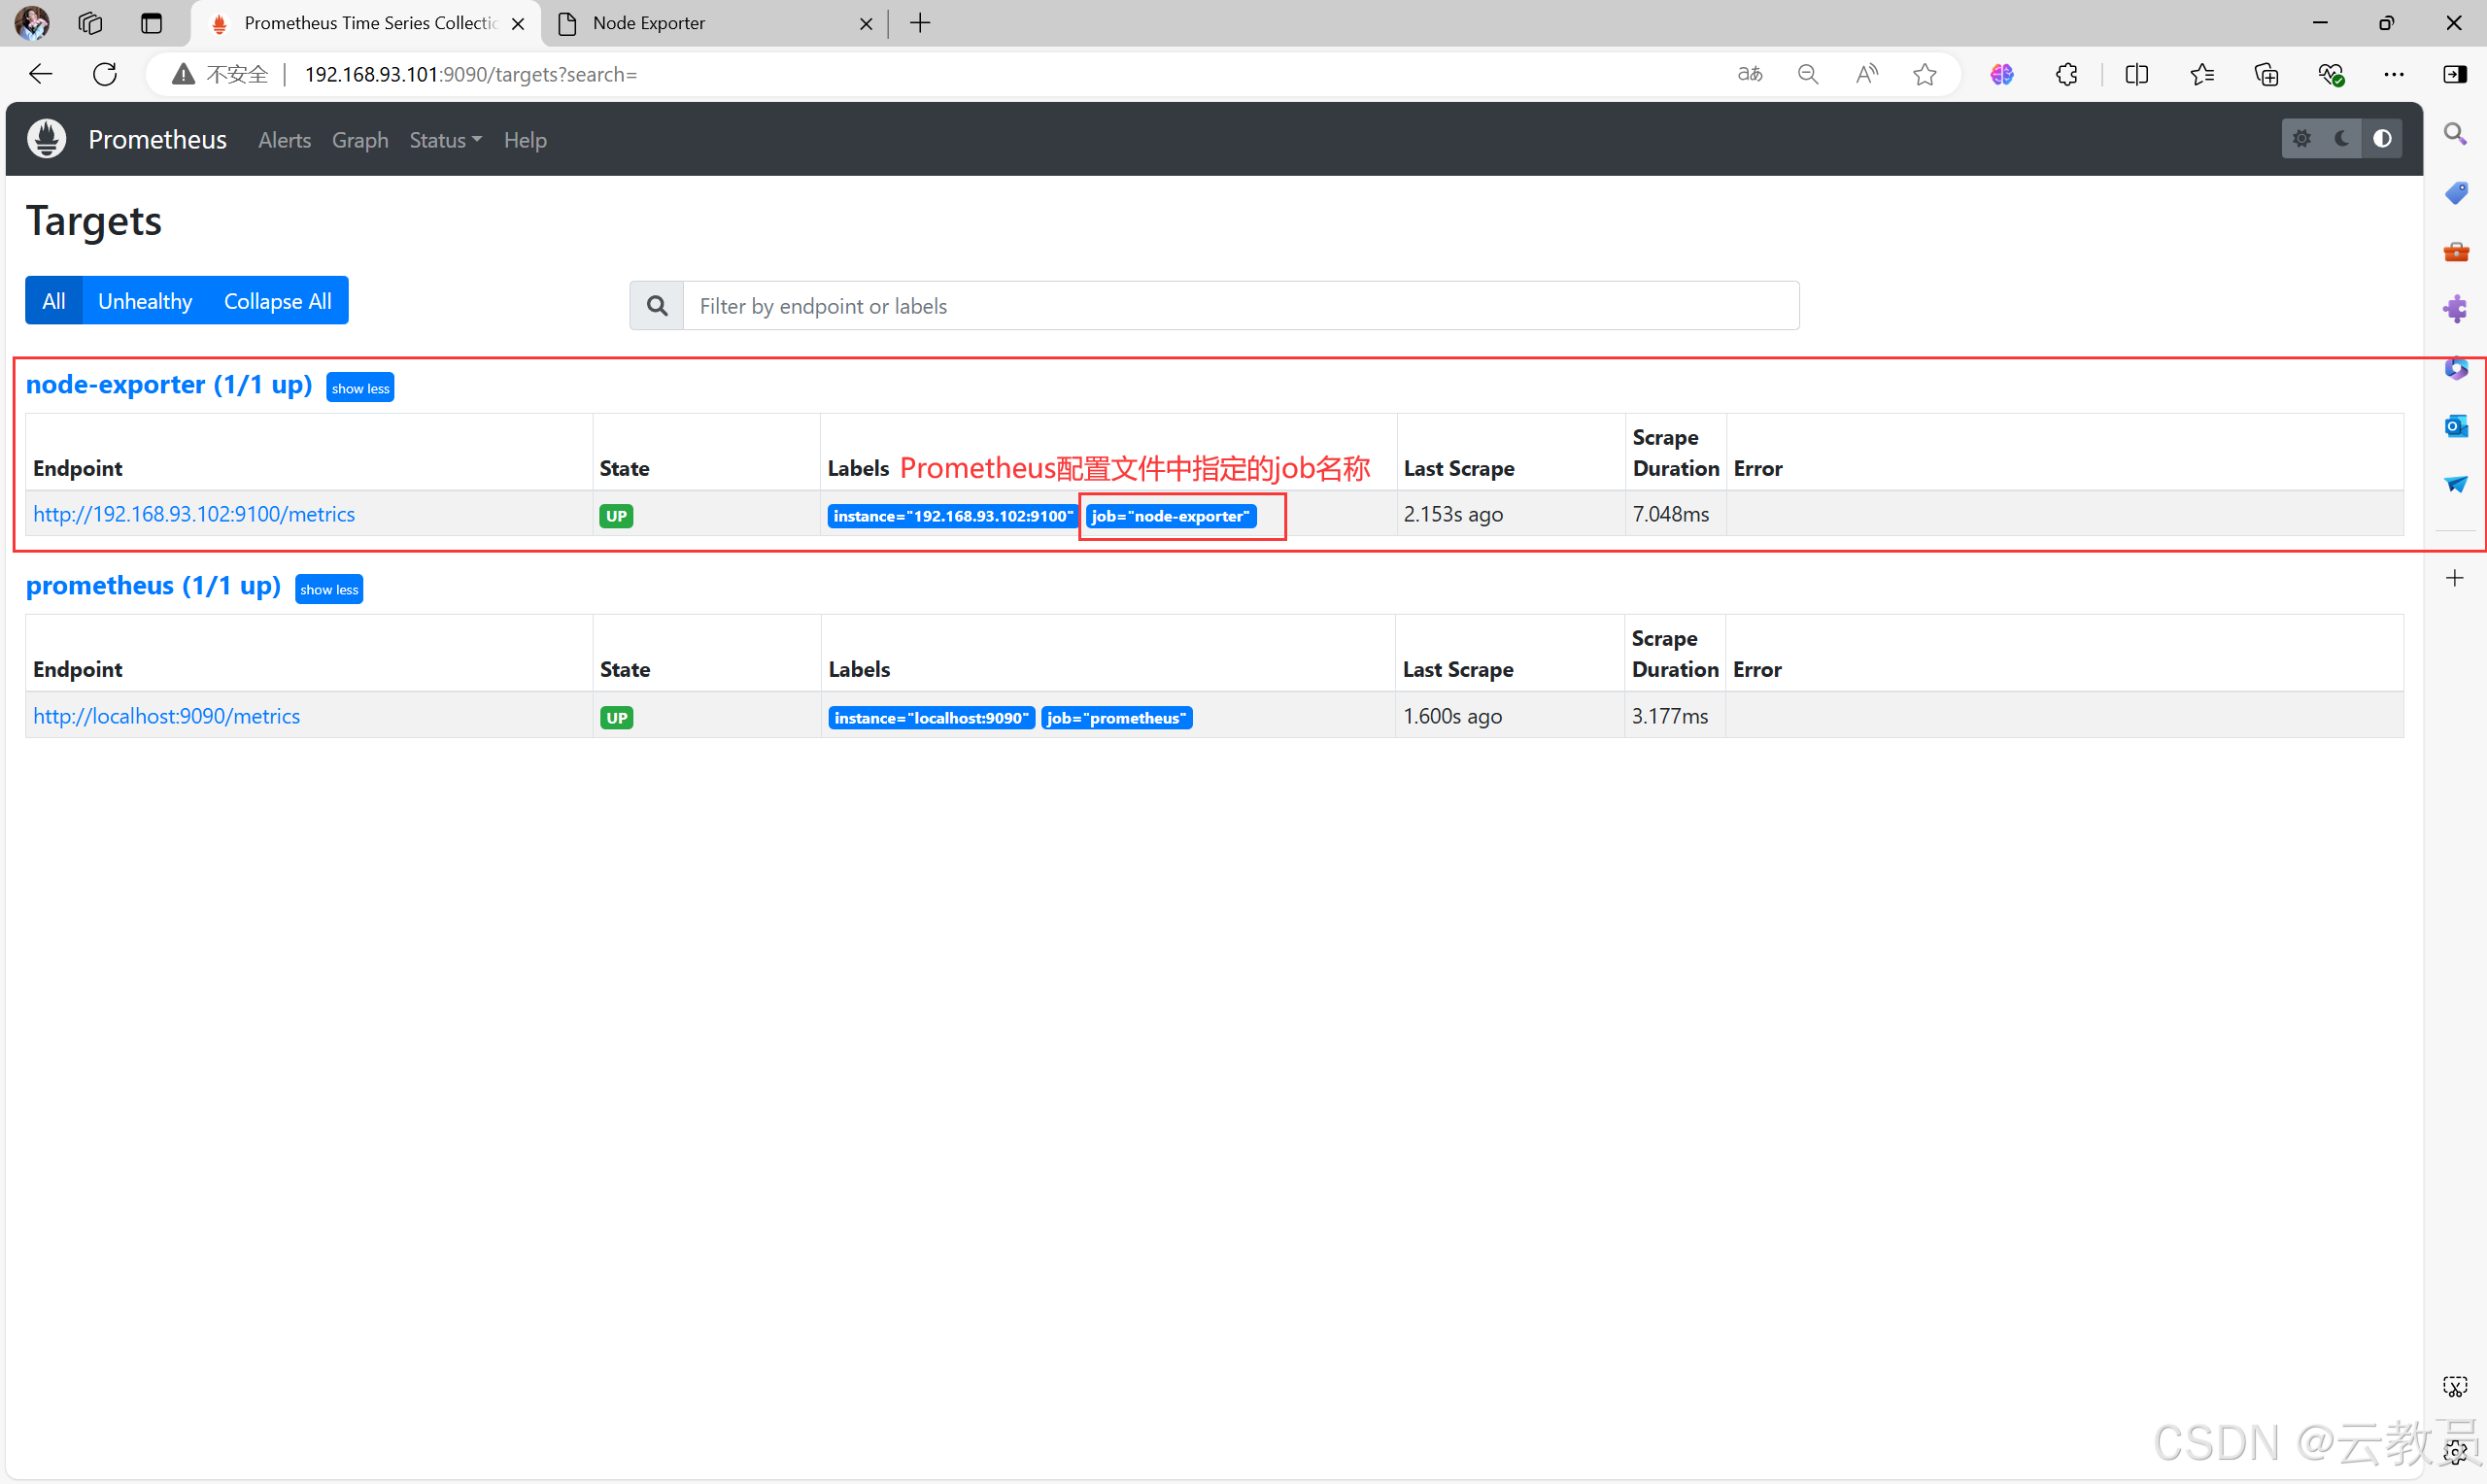Click the settings gear icon top right
Viewport: 2487px width, 1484px height.
(x=2301, y=138)
